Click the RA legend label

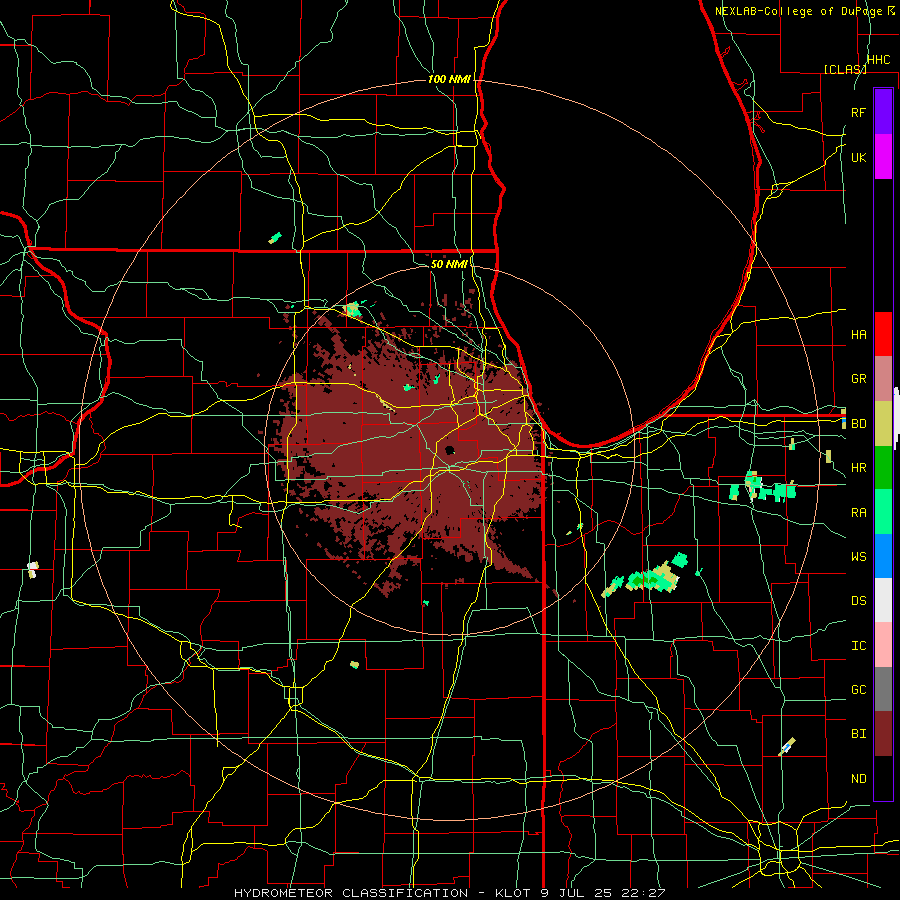pos(858,513)
